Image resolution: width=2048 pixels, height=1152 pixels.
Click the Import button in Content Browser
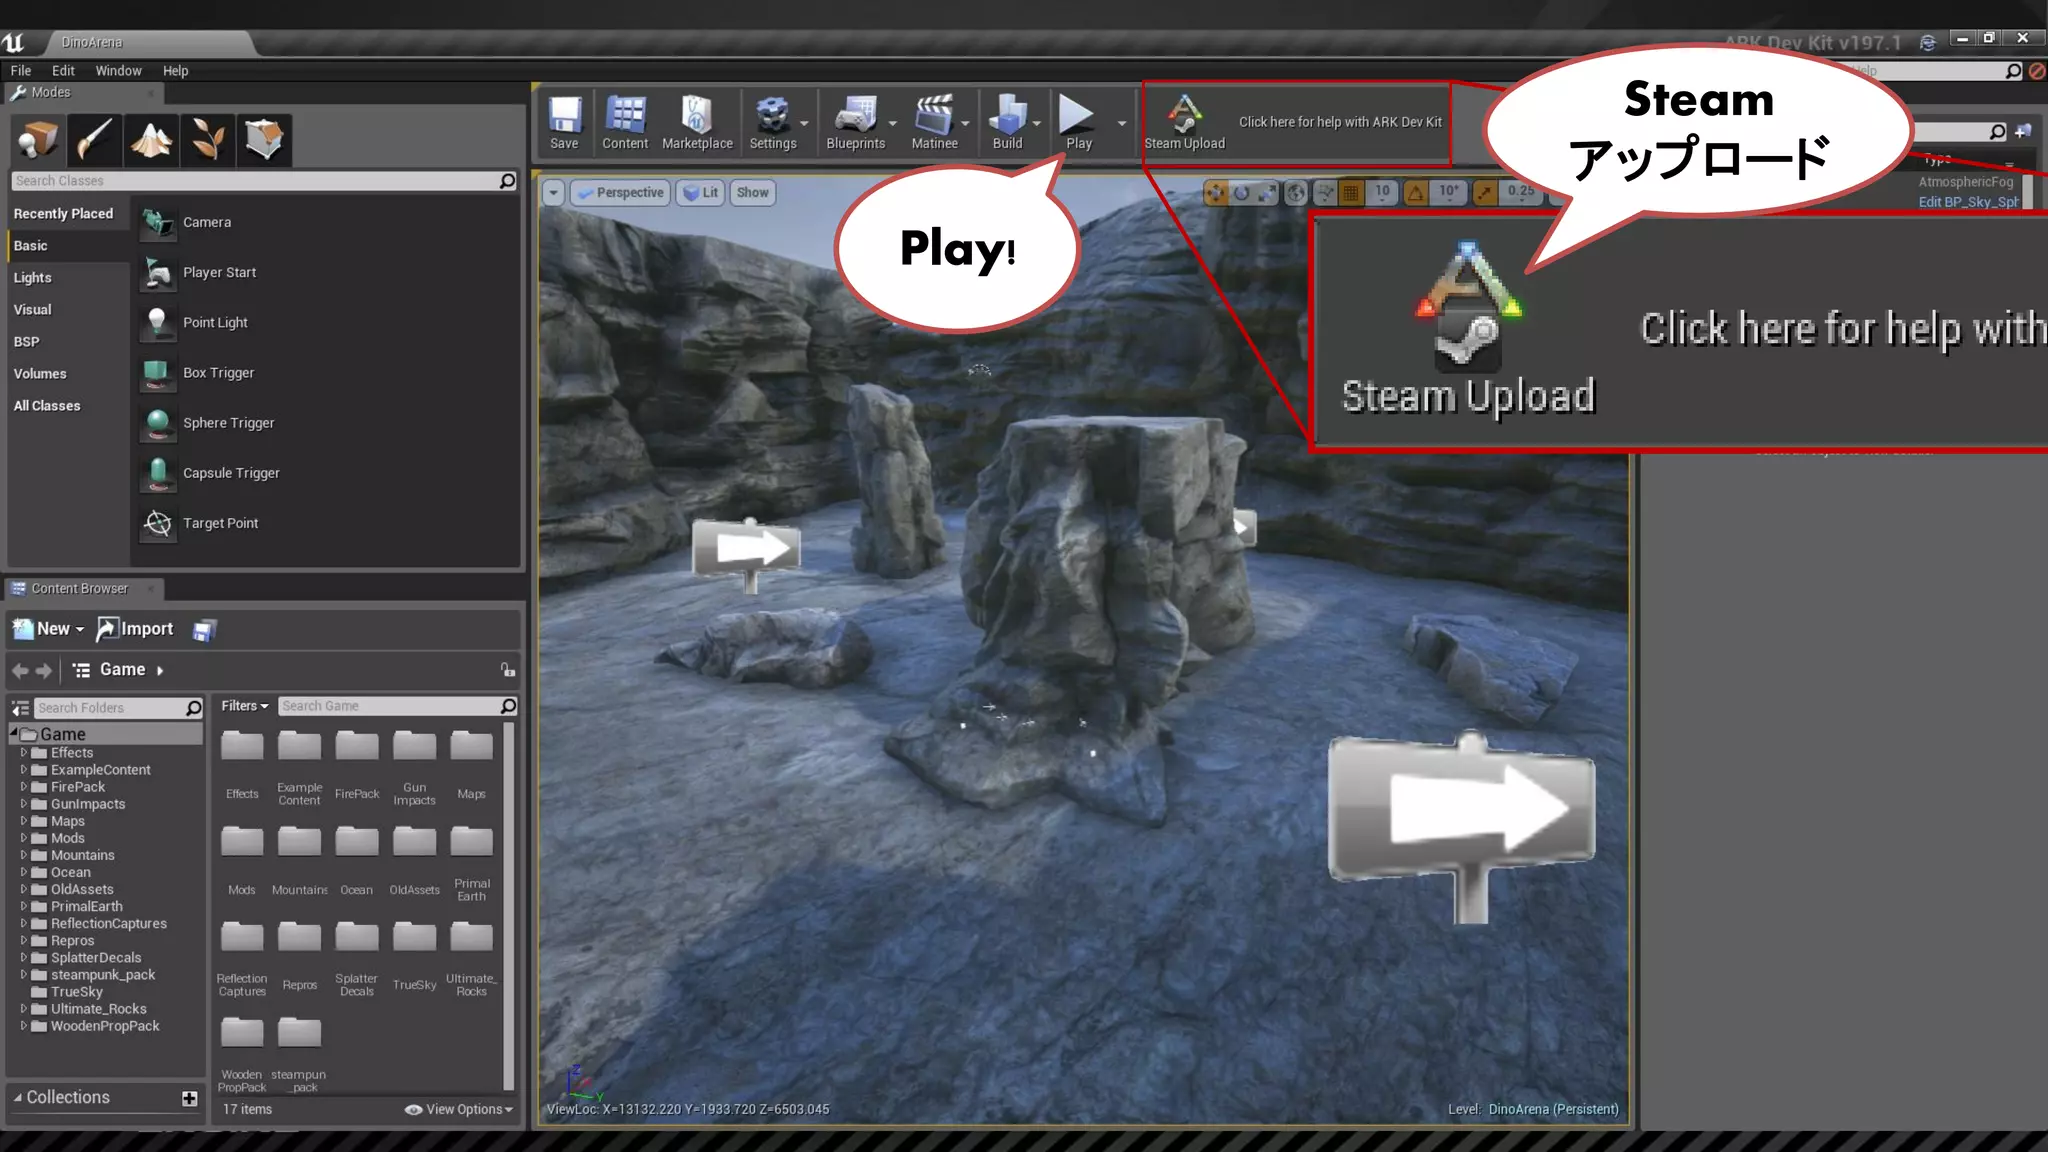pos(135,629)
